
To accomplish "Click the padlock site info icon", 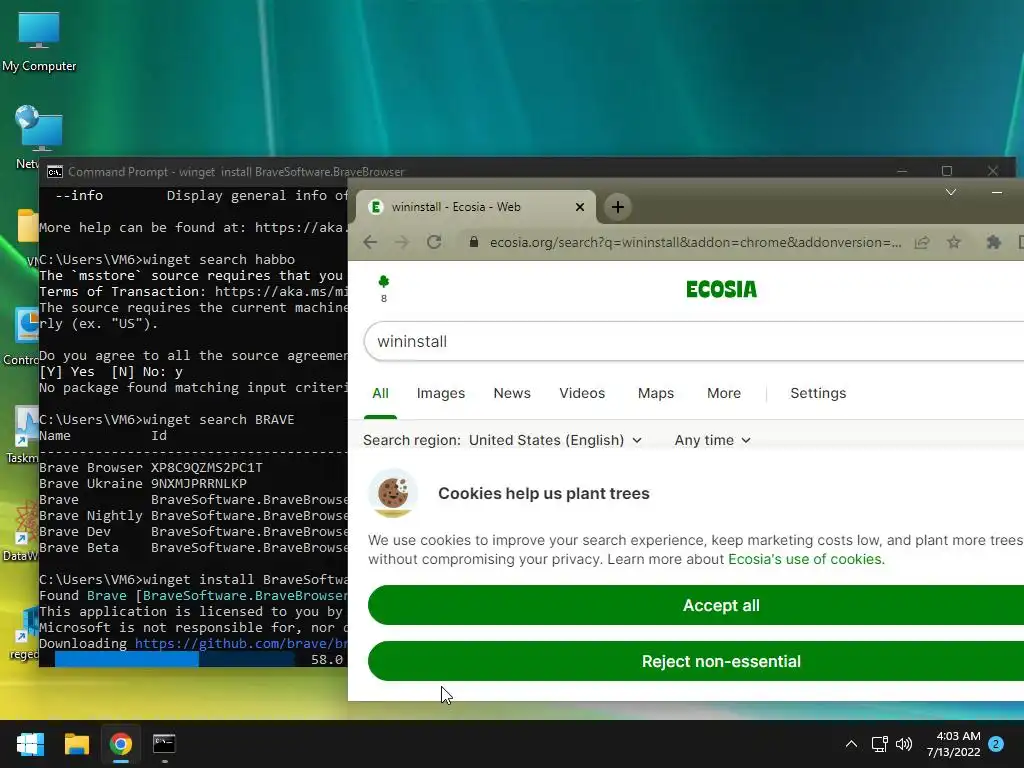I will point(474,242).
